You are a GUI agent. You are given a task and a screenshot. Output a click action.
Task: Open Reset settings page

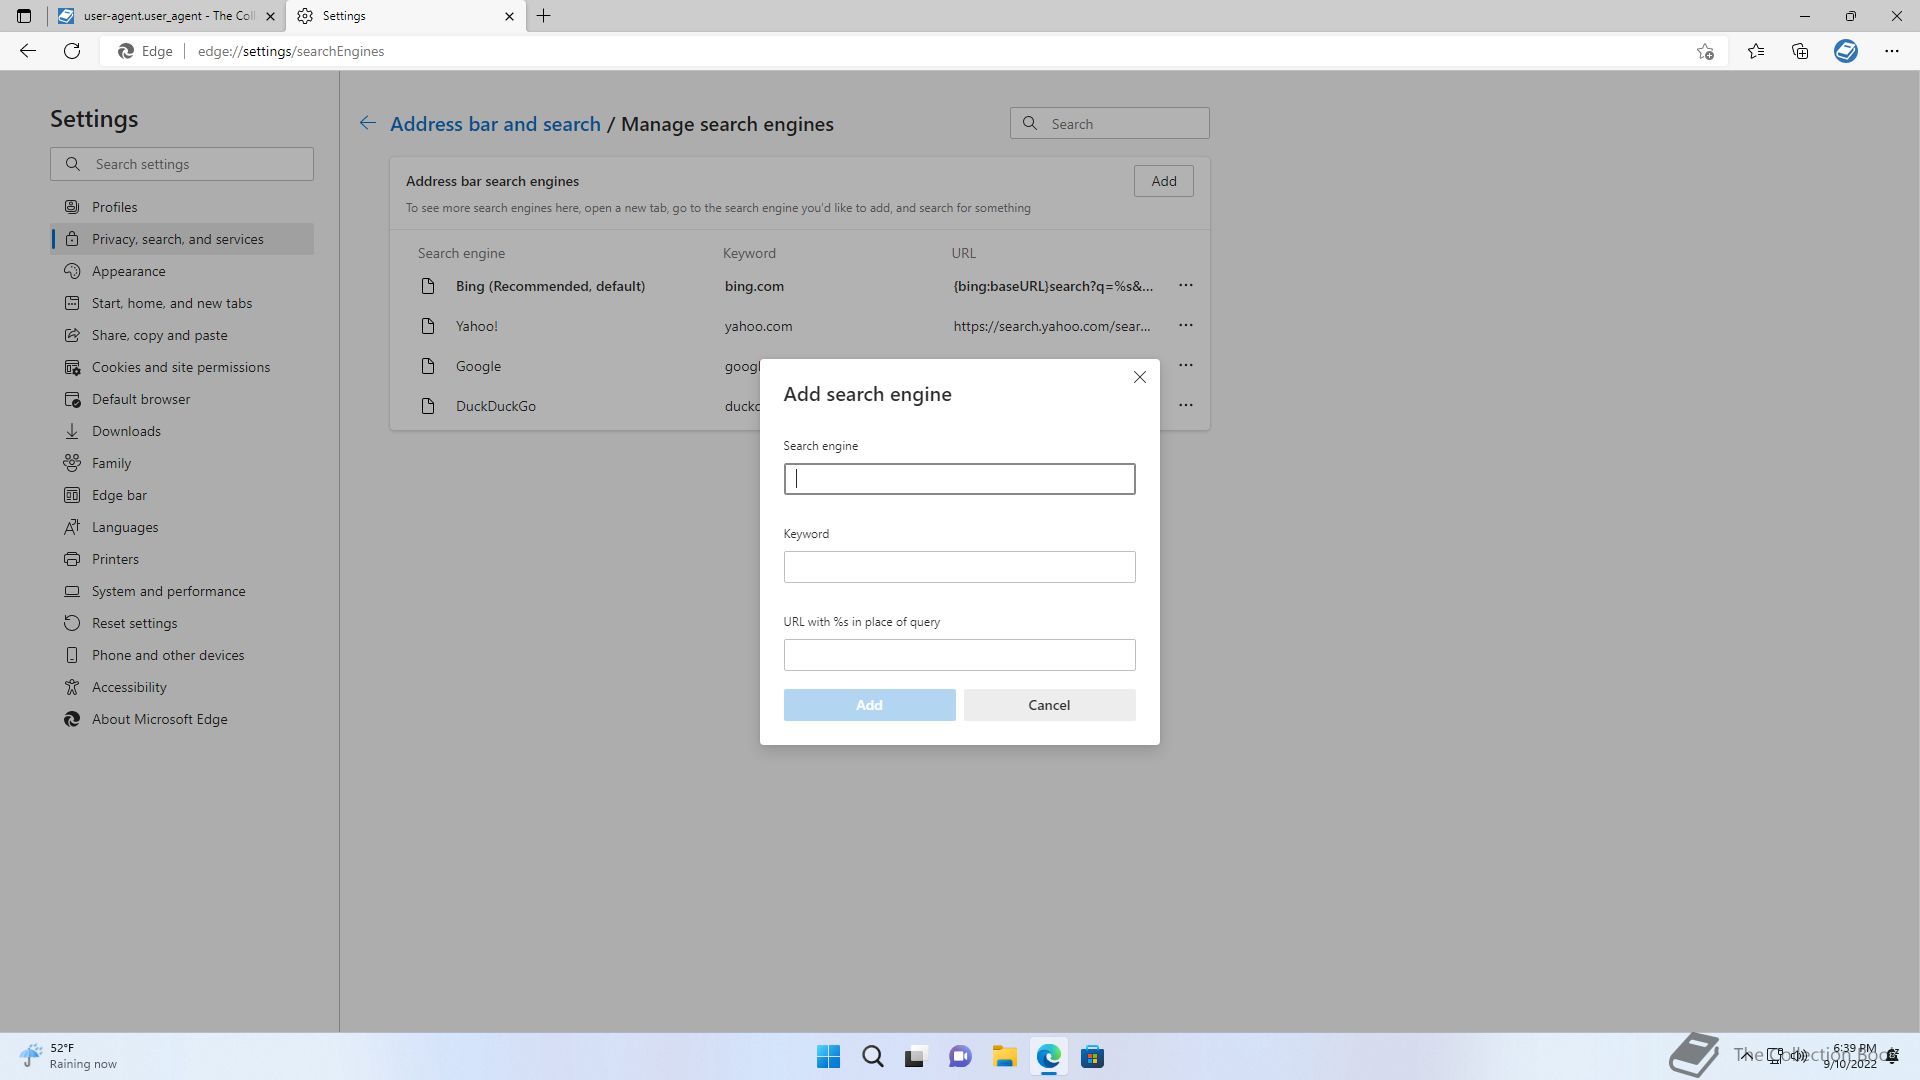(182, 623)
